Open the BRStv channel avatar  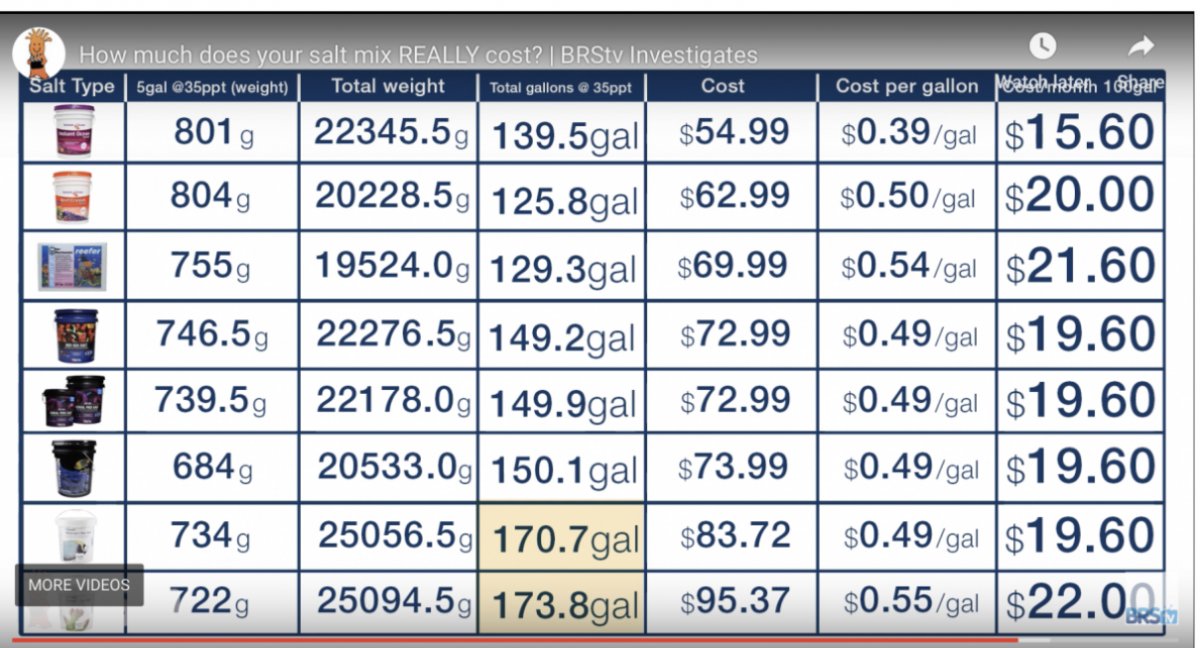tap(39, 52)
